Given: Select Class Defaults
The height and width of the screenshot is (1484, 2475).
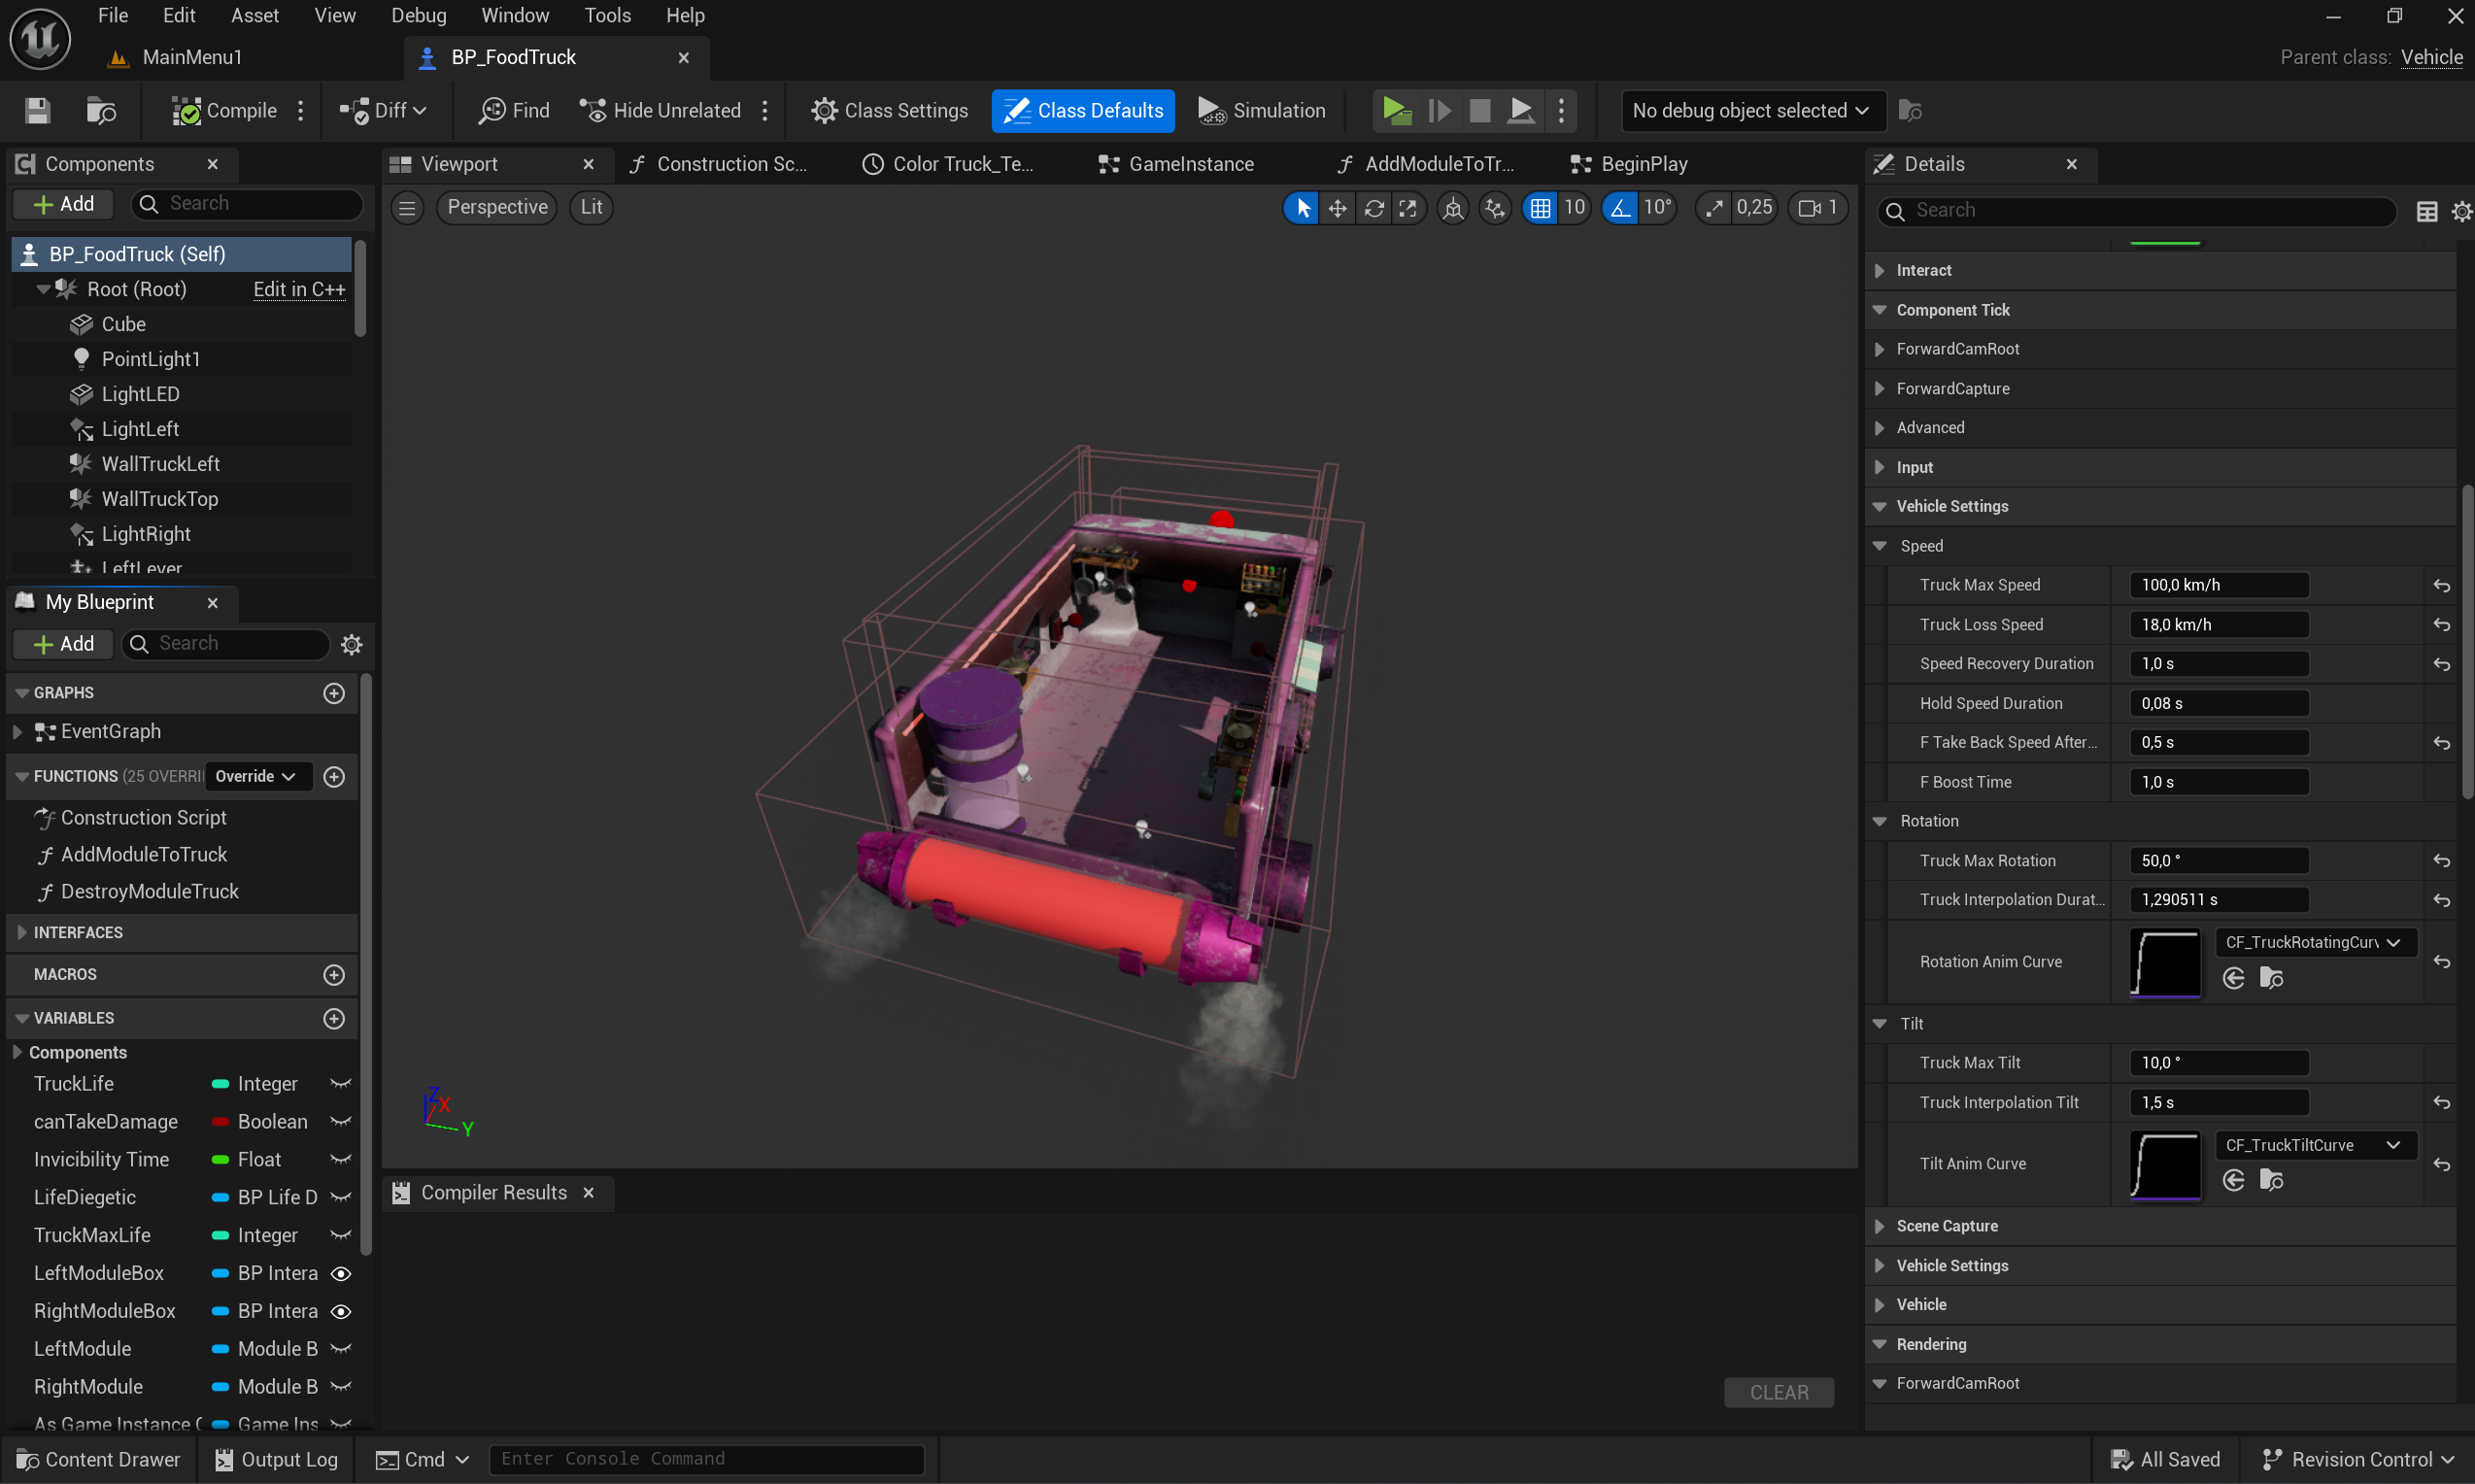Looking at the screenshot, I should point(1082,110).
